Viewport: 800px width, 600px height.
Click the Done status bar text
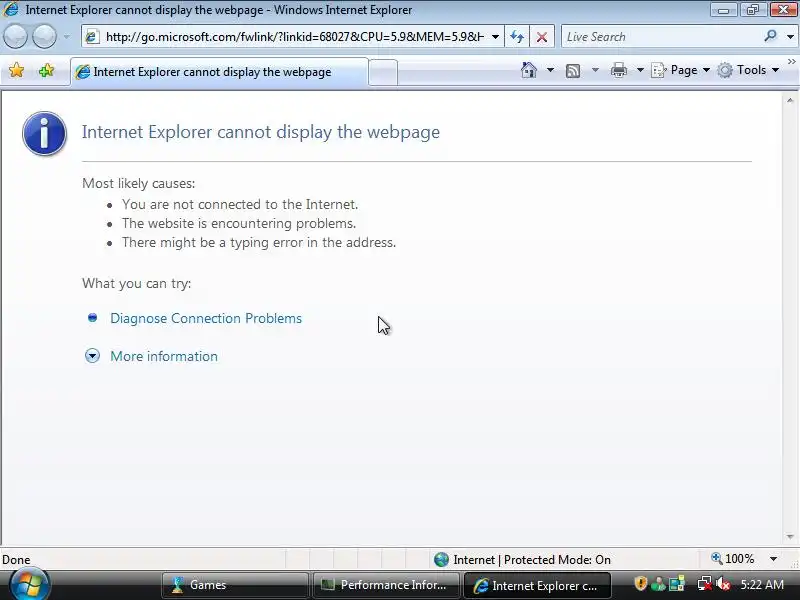point(16,560)
